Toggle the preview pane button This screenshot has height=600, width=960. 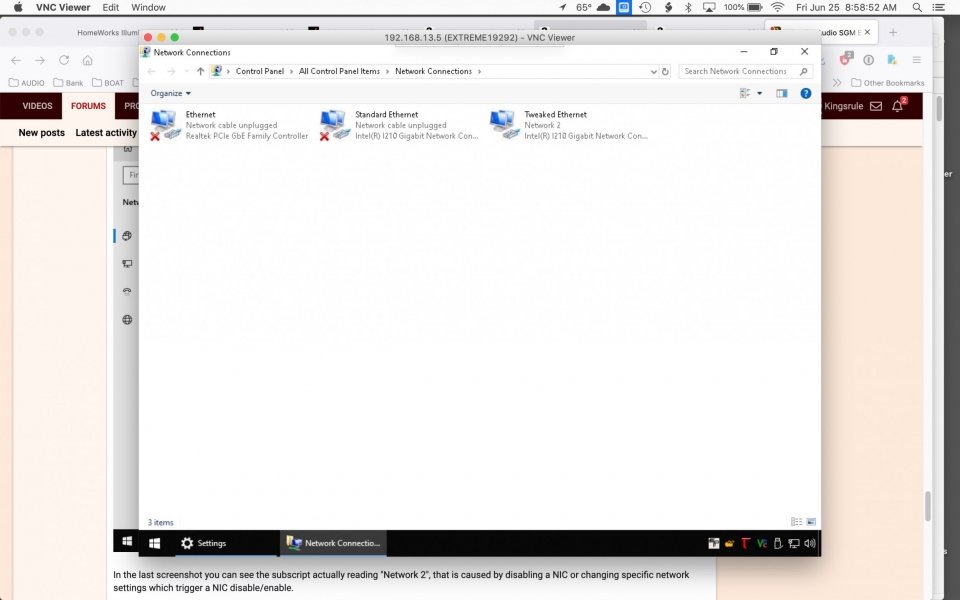coord(782,93)
